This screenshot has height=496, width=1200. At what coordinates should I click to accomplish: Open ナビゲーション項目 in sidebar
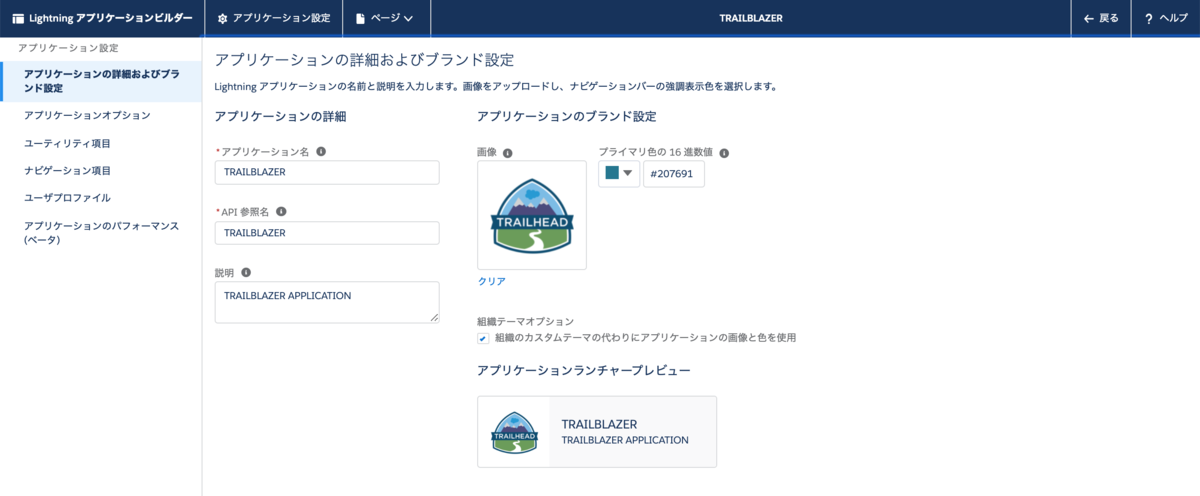67,171
